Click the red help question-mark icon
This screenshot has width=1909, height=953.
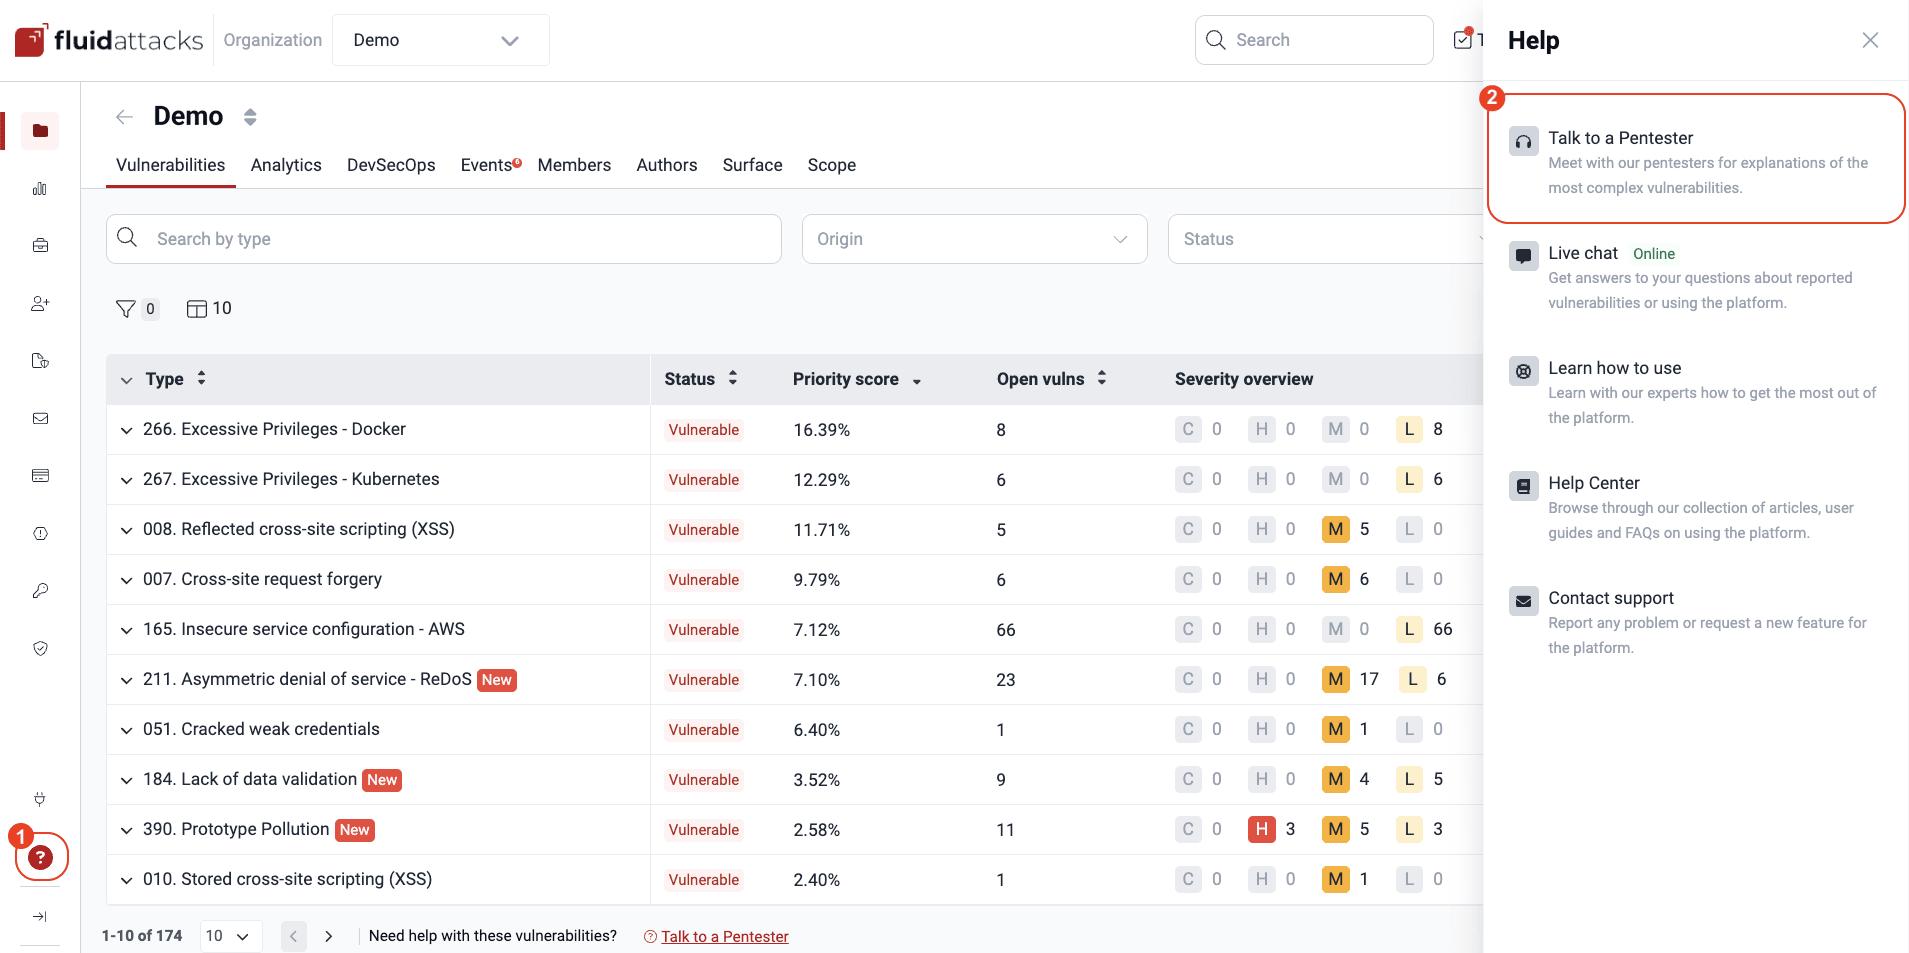coord(40,857)
